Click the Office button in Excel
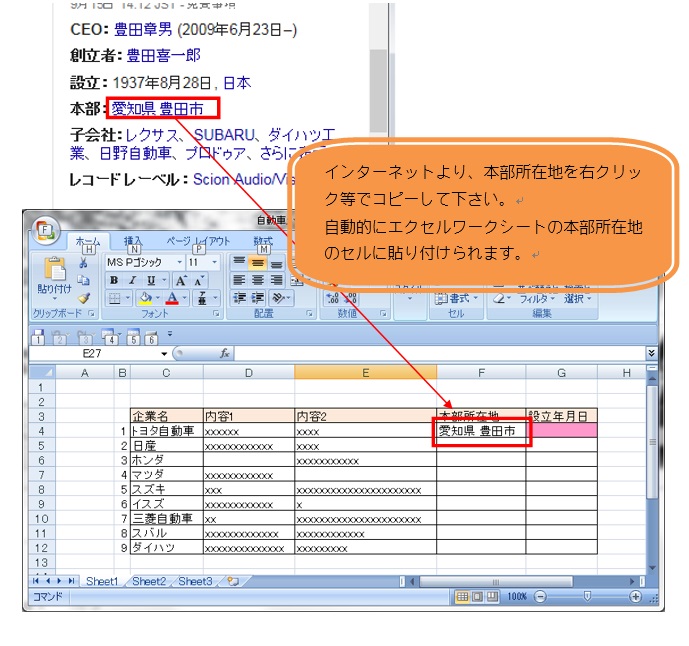Image resolution: width=689 pixels, height=646 pixels. coord(46,230)
